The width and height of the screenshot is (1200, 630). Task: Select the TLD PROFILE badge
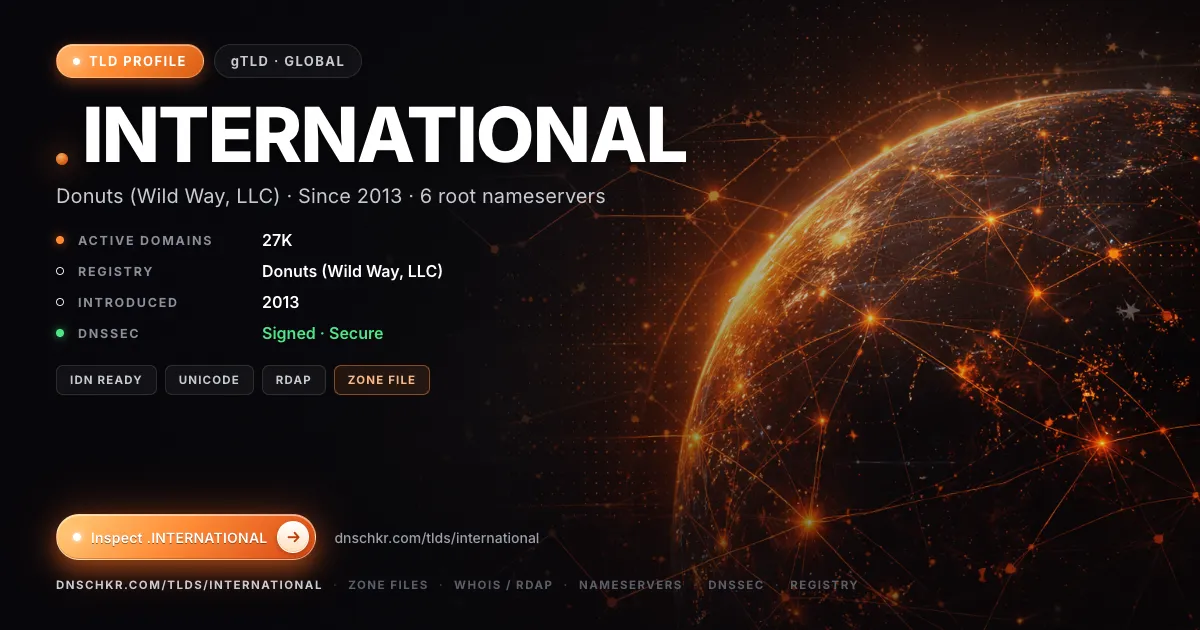point(130,61)
